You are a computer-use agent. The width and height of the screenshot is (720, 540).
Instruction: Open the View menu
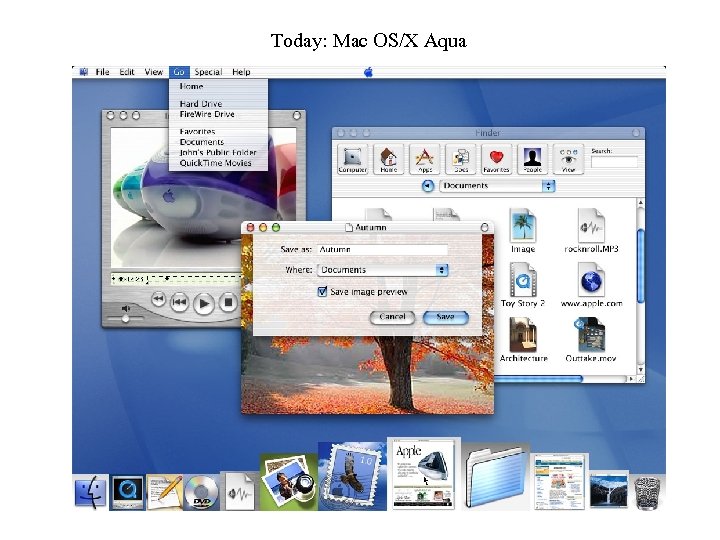click(153, 72)
